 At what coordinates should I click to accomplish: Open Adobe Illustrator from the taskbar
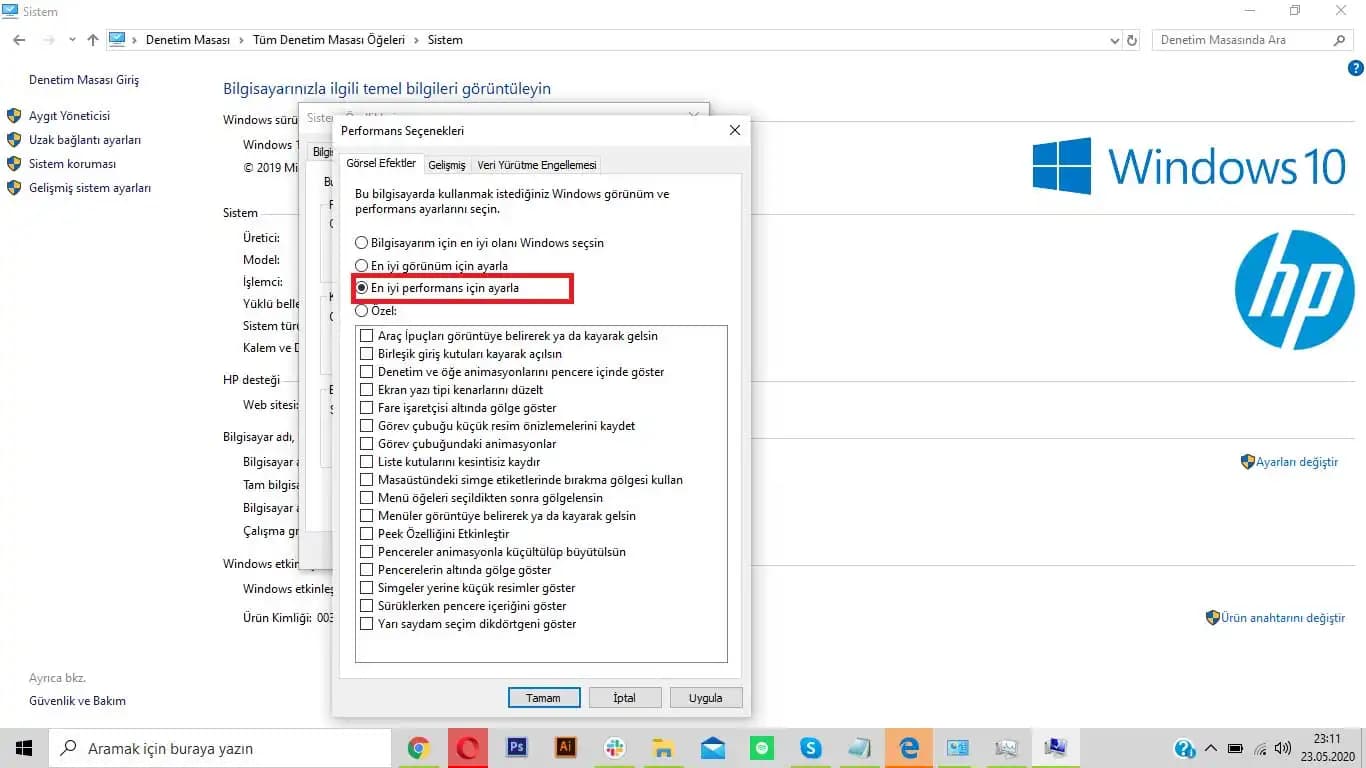(566, 748)
